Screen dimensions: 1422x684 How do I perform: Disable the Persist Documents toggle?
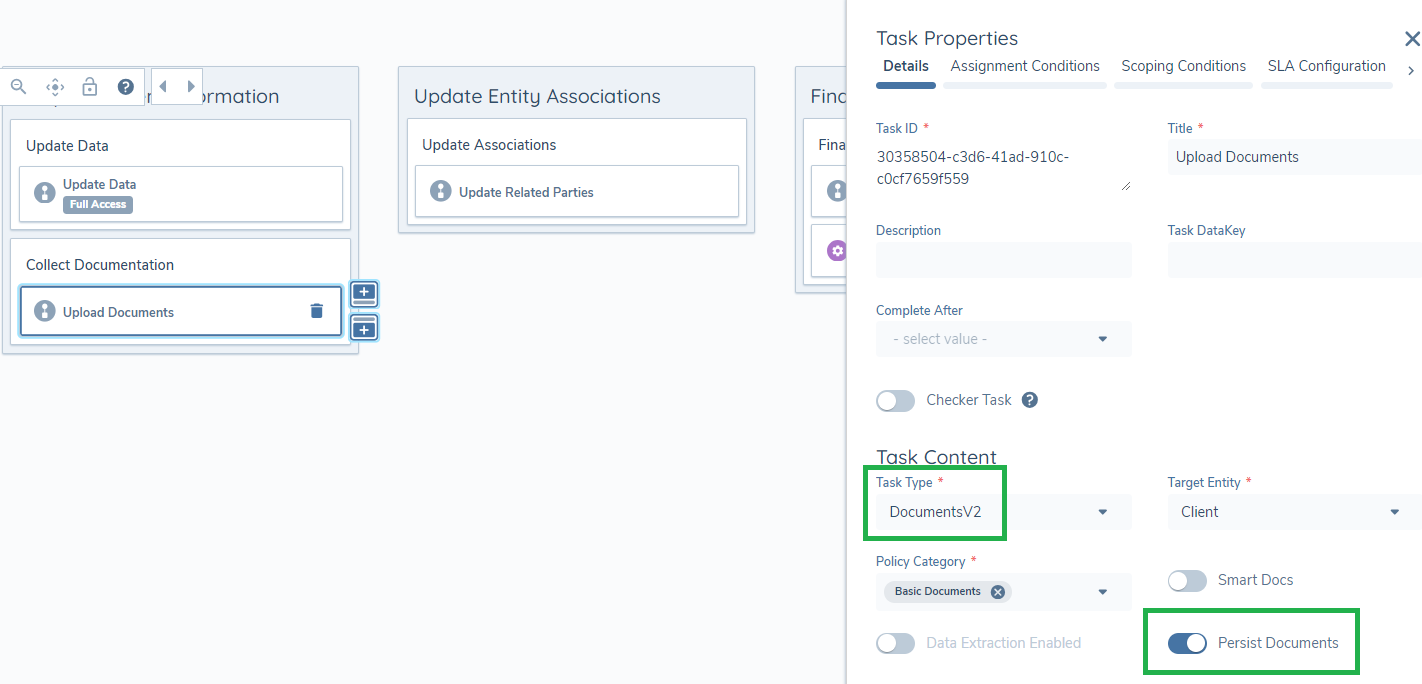pyautogui.click(x=1187, y=643)
